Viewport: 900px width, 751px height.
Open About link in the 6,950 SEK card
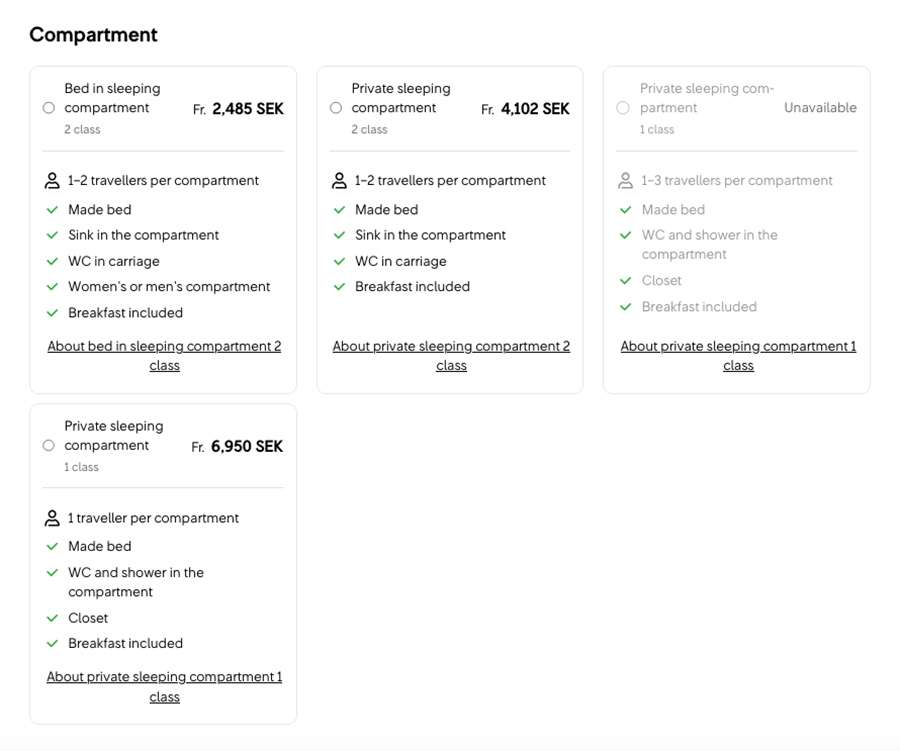tap(164, 687)
